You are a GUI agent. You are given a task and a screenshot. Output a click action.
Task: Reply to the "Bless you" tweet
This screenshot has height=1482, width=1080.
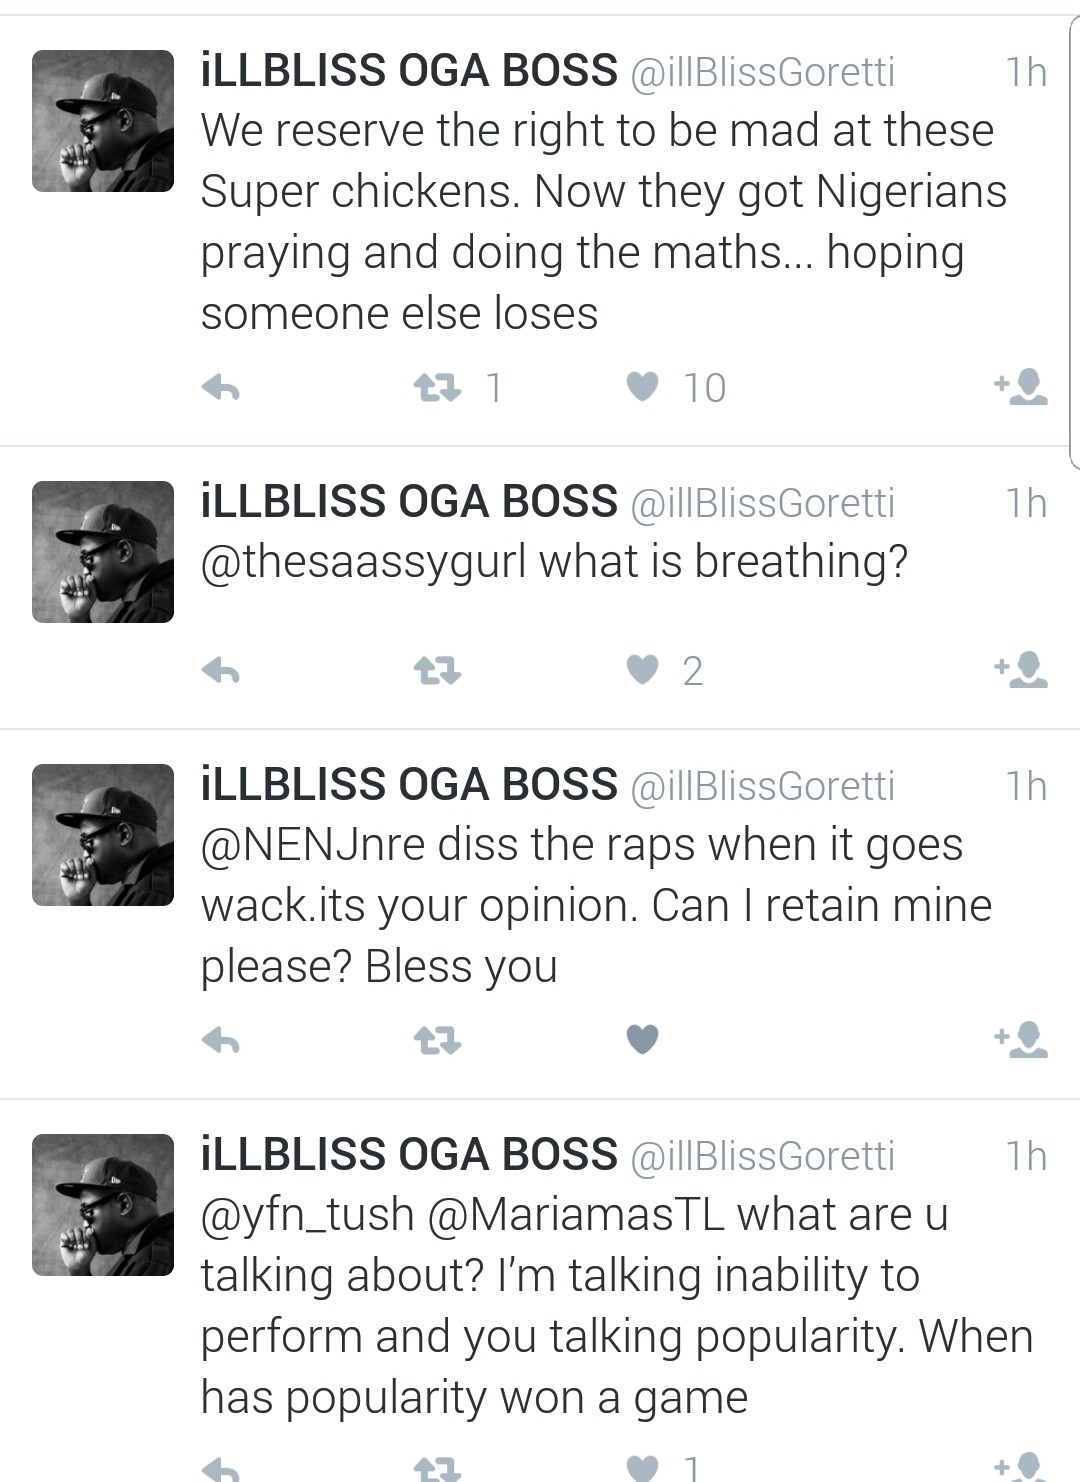(x=221, y=1041)
